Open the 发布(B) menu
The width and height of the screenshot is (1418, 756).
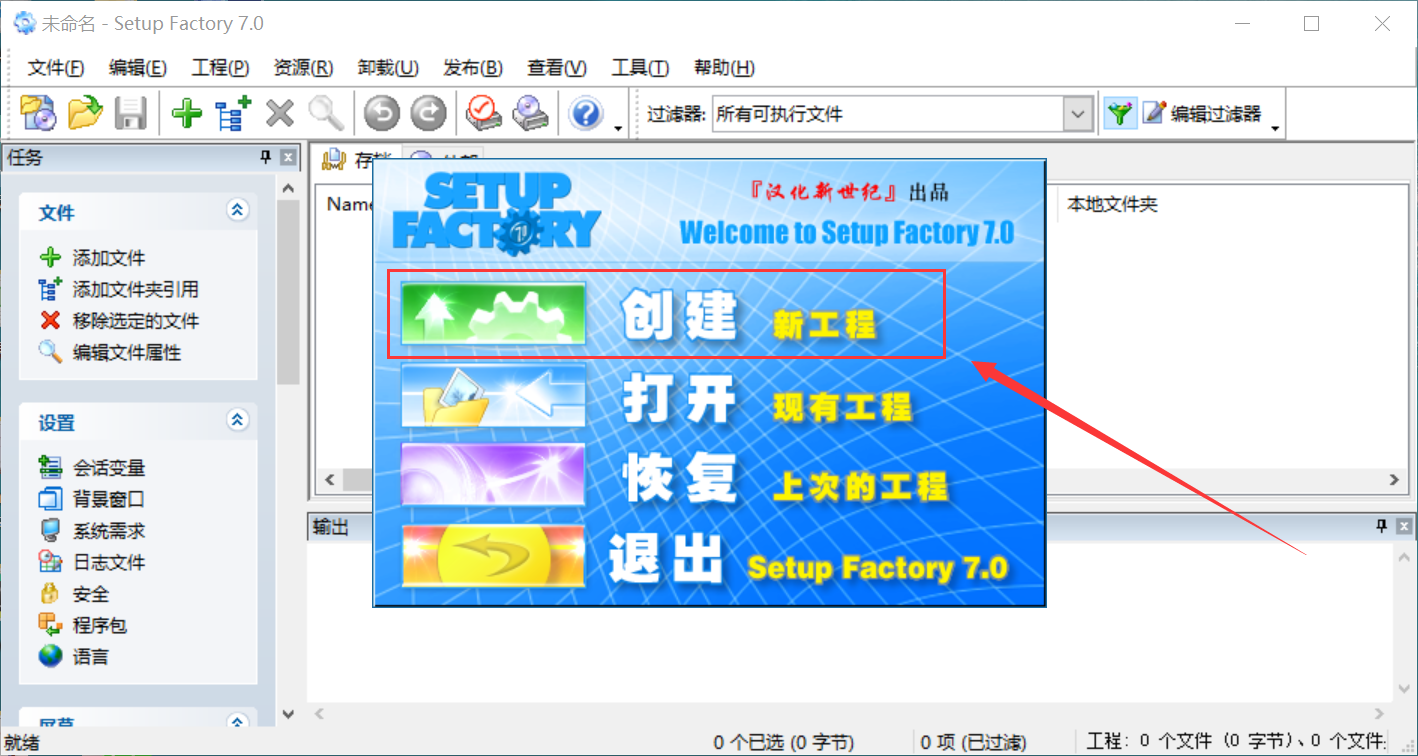473,68
